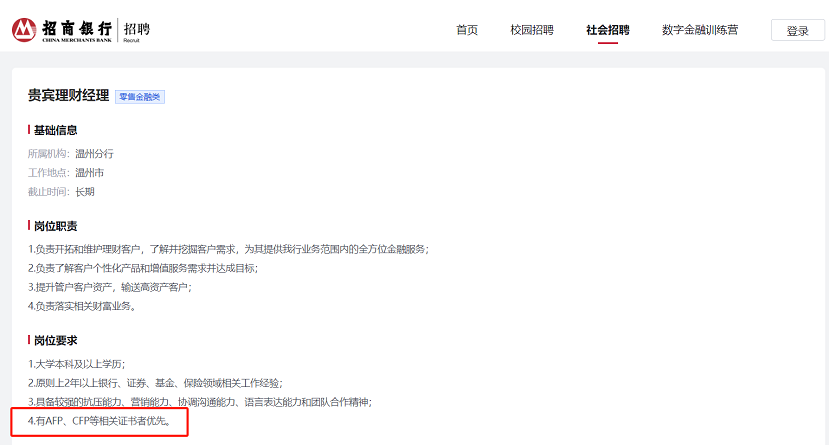829x445 pixels.
Task: Click 截止时间 value 长期
Action: click(x=85, y=192)
